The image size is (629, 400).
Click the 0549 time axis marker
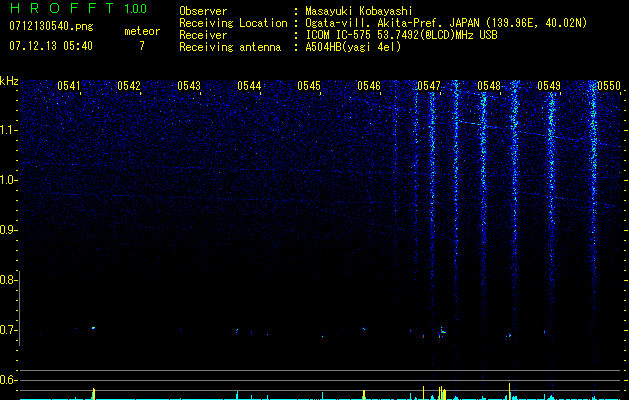tap(549, 86)
